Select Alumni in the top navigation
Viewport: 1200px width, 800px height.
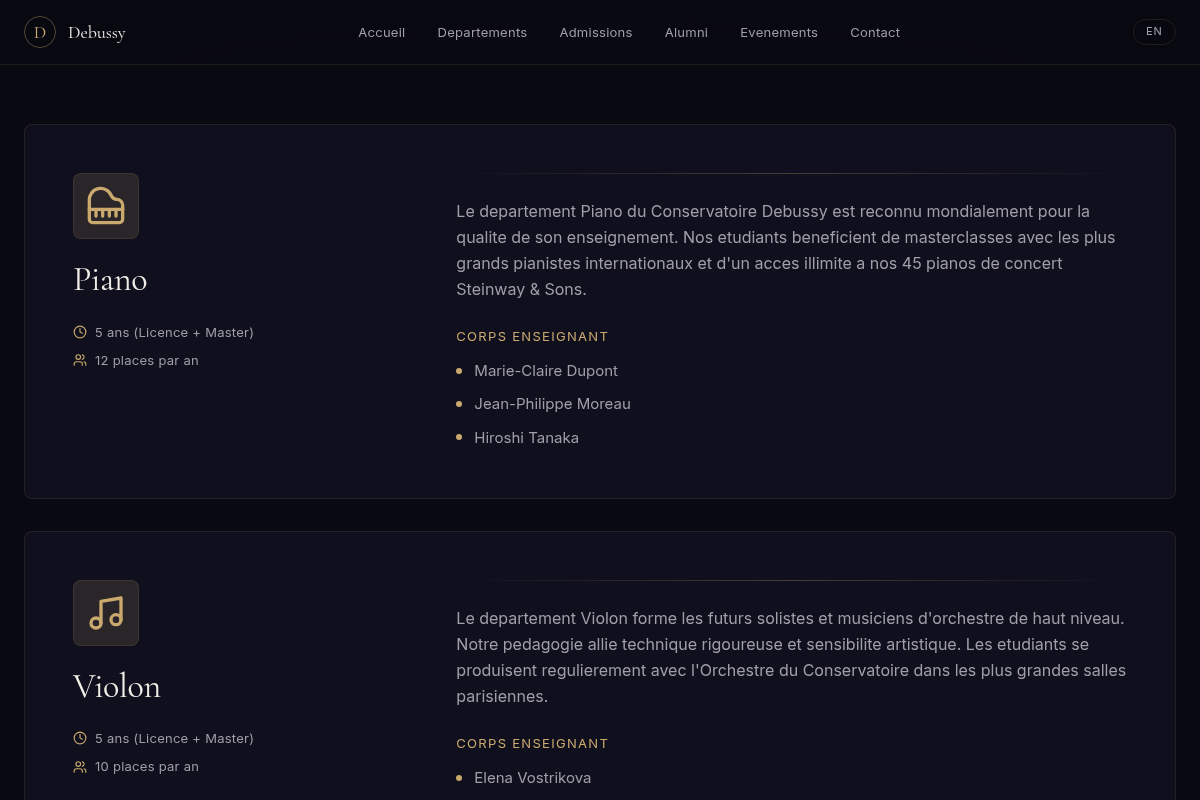point(686,32)
